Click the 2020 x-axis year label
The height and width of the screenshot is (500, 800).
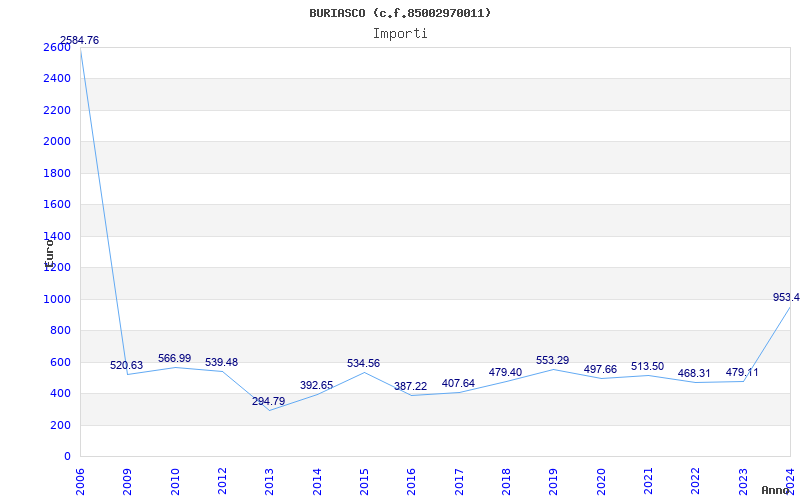pyautogui.click(x=601, y=482)
